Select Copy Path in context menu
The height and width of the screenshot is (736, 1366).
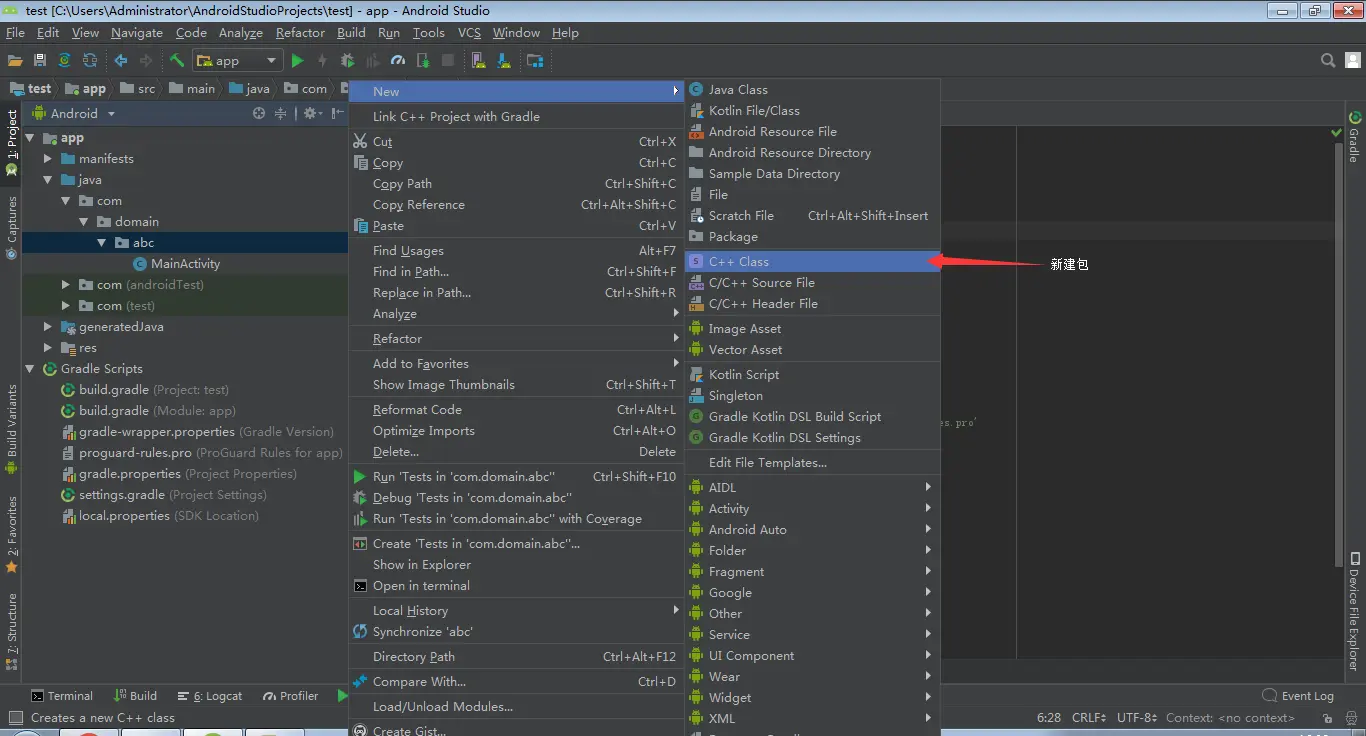point(515,184)
